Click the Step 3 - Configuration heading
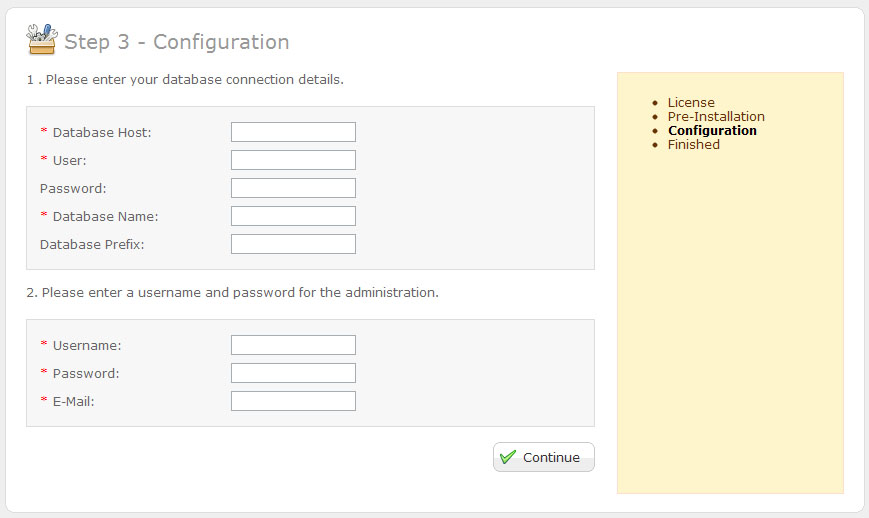Viewport: 869px width, 518px height. 176,42
